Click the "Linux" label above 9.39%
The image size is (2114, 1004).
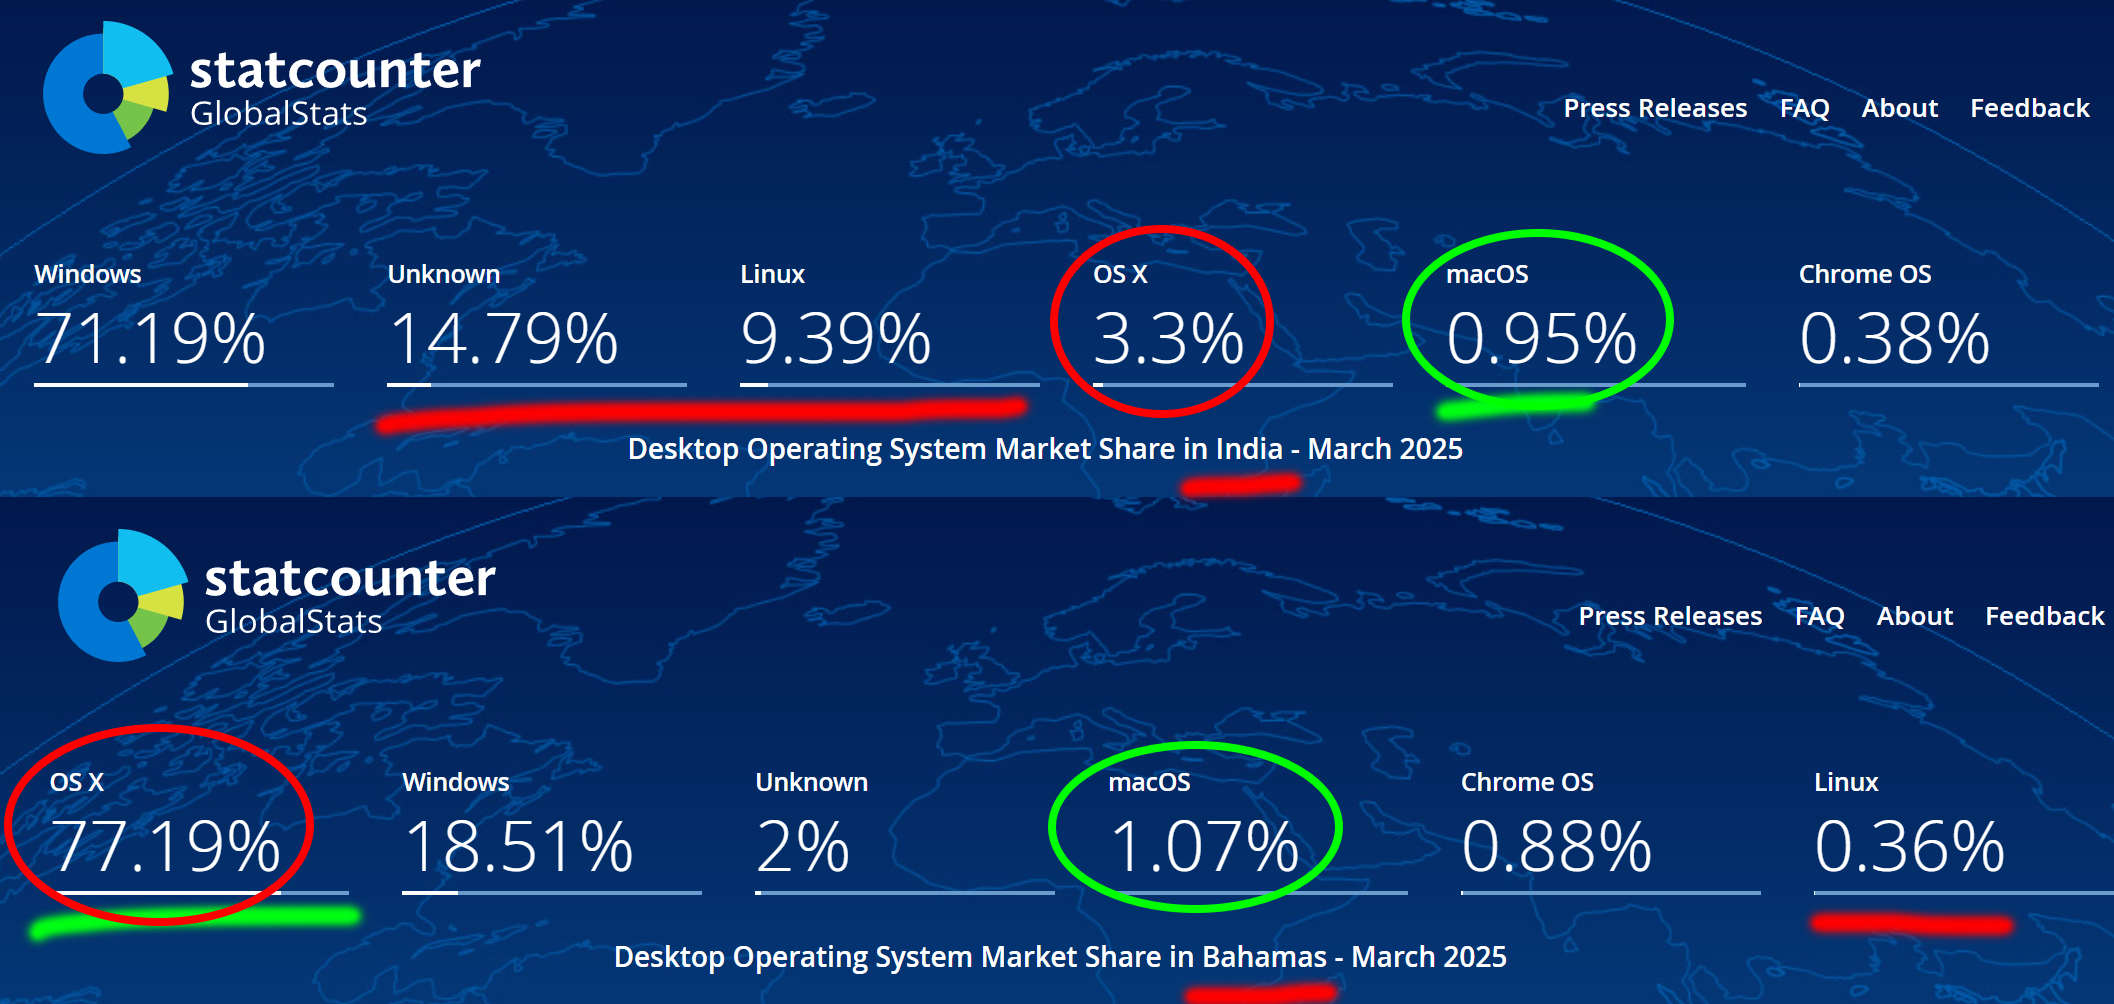point(772,274)
